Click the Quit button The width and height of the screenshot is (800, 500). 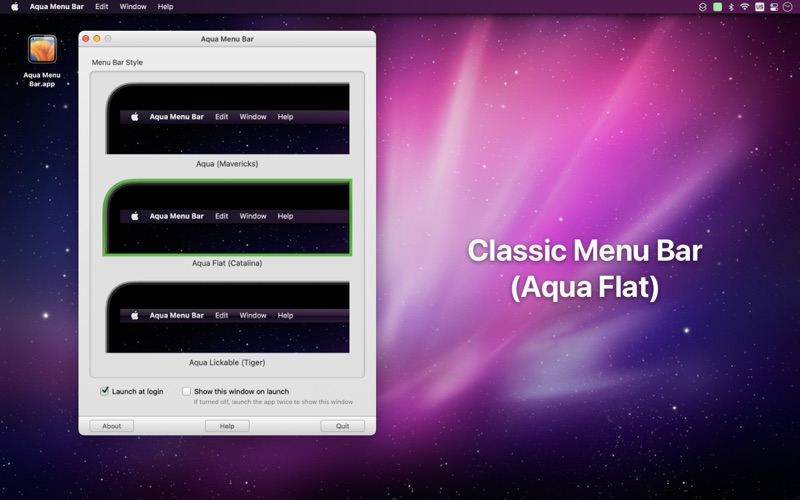342,426
